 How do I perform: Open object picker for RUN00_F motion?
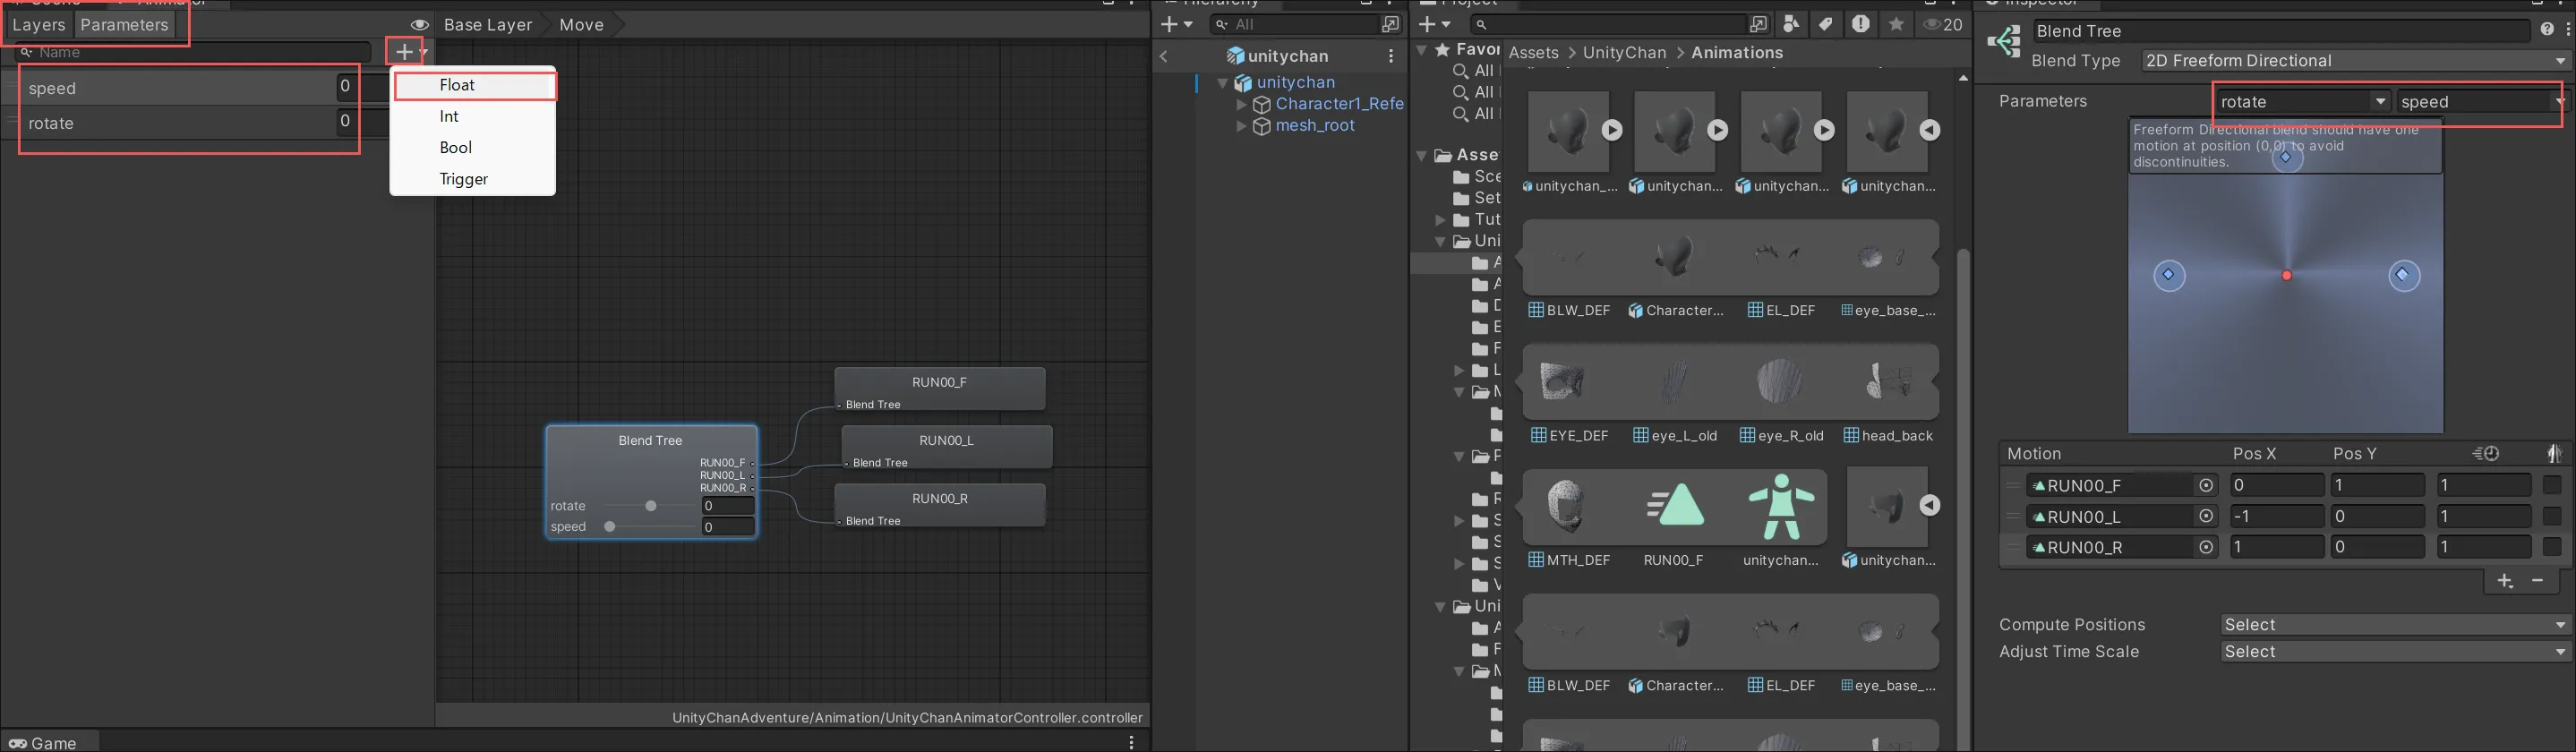(2206, 486)
